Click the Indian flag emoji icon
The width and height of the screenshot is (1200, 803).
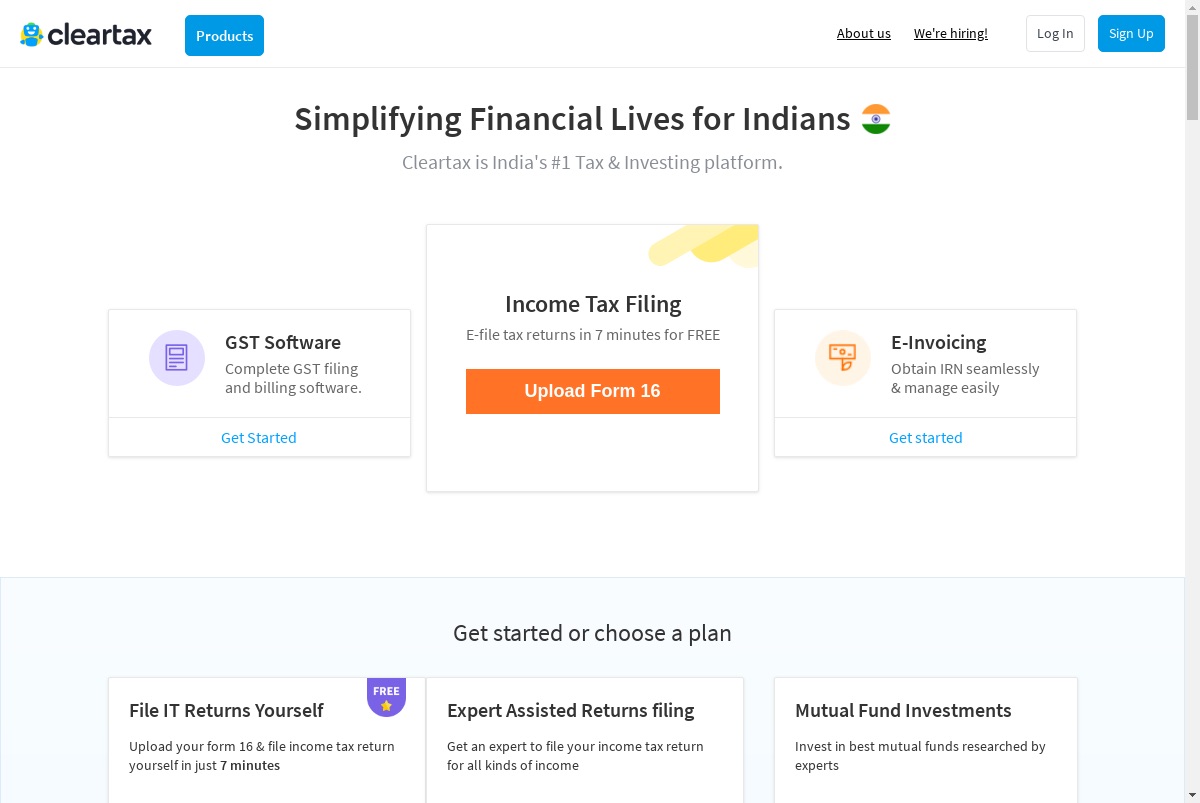[x=876, y=119]
